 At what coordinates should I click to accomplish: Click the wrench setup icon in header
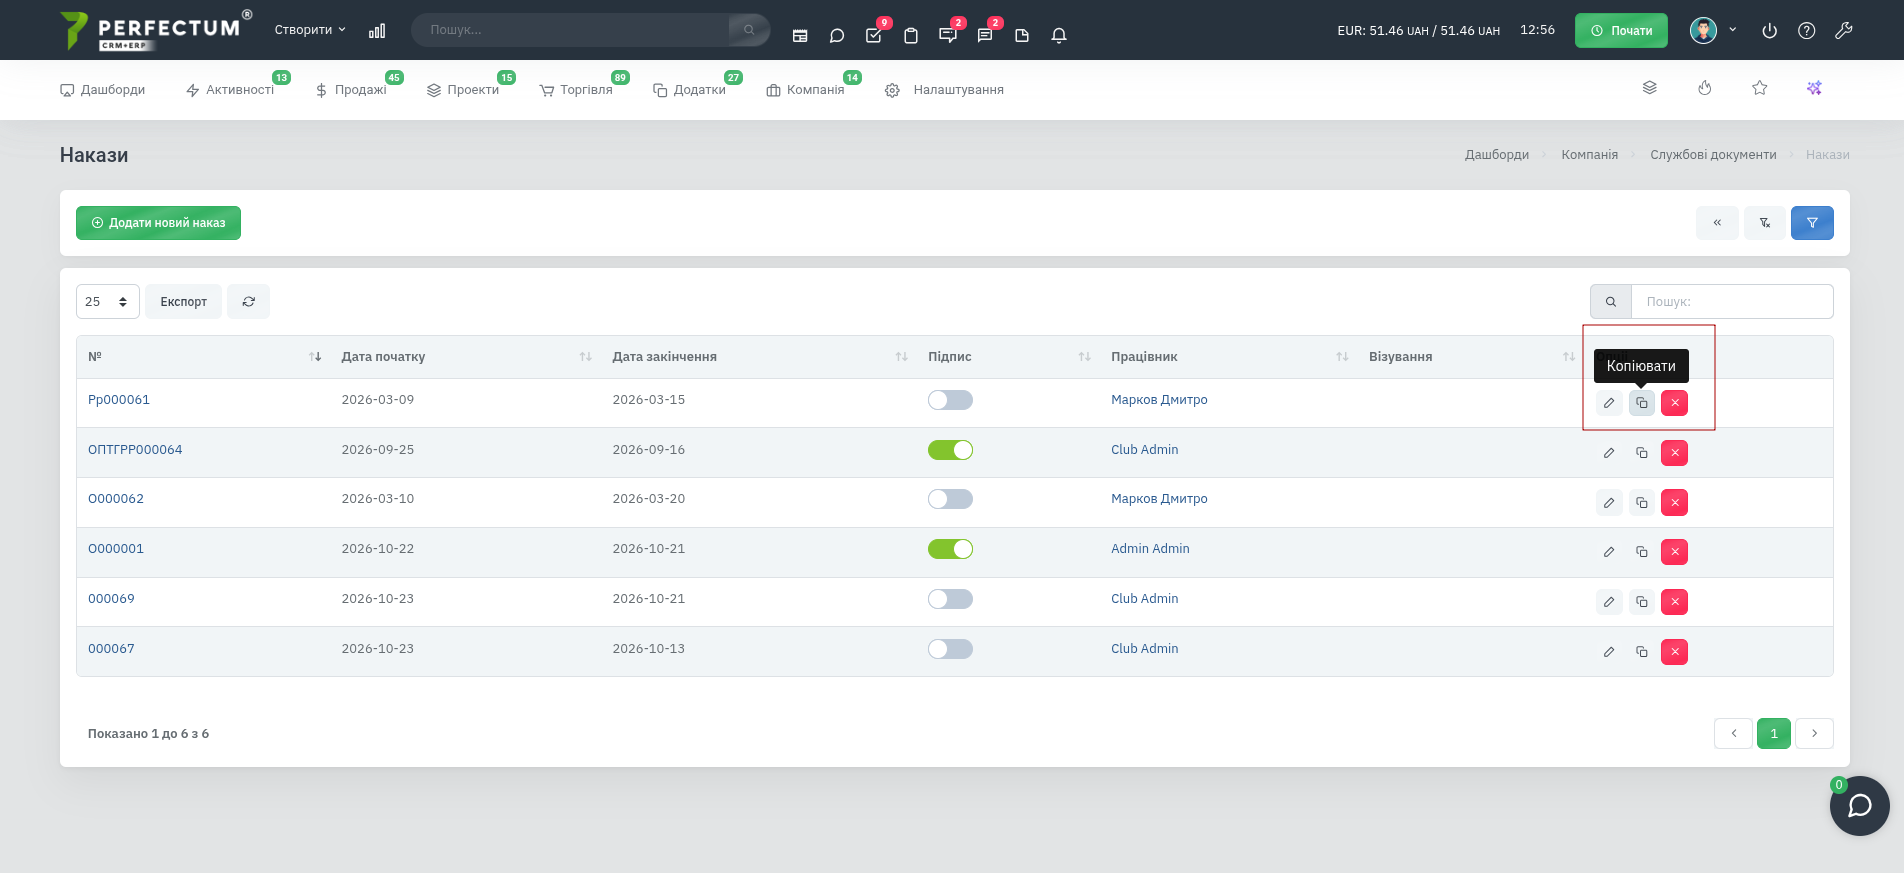(1843, 31)
